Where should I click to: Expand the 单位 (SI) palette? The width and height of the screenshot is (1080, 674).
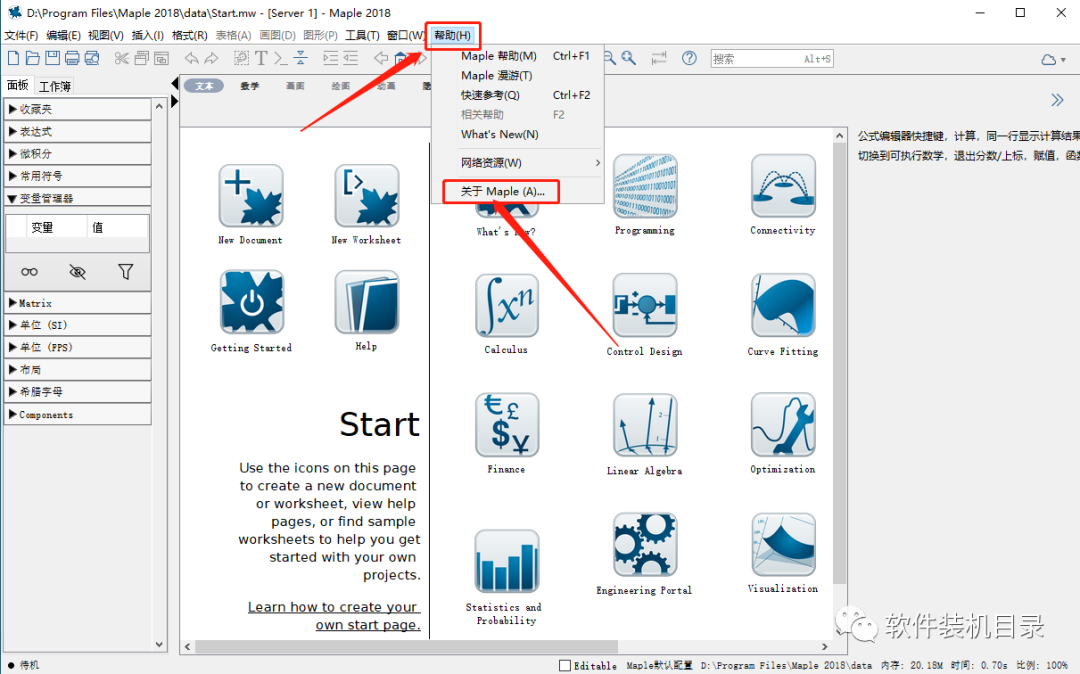(77, 325)
